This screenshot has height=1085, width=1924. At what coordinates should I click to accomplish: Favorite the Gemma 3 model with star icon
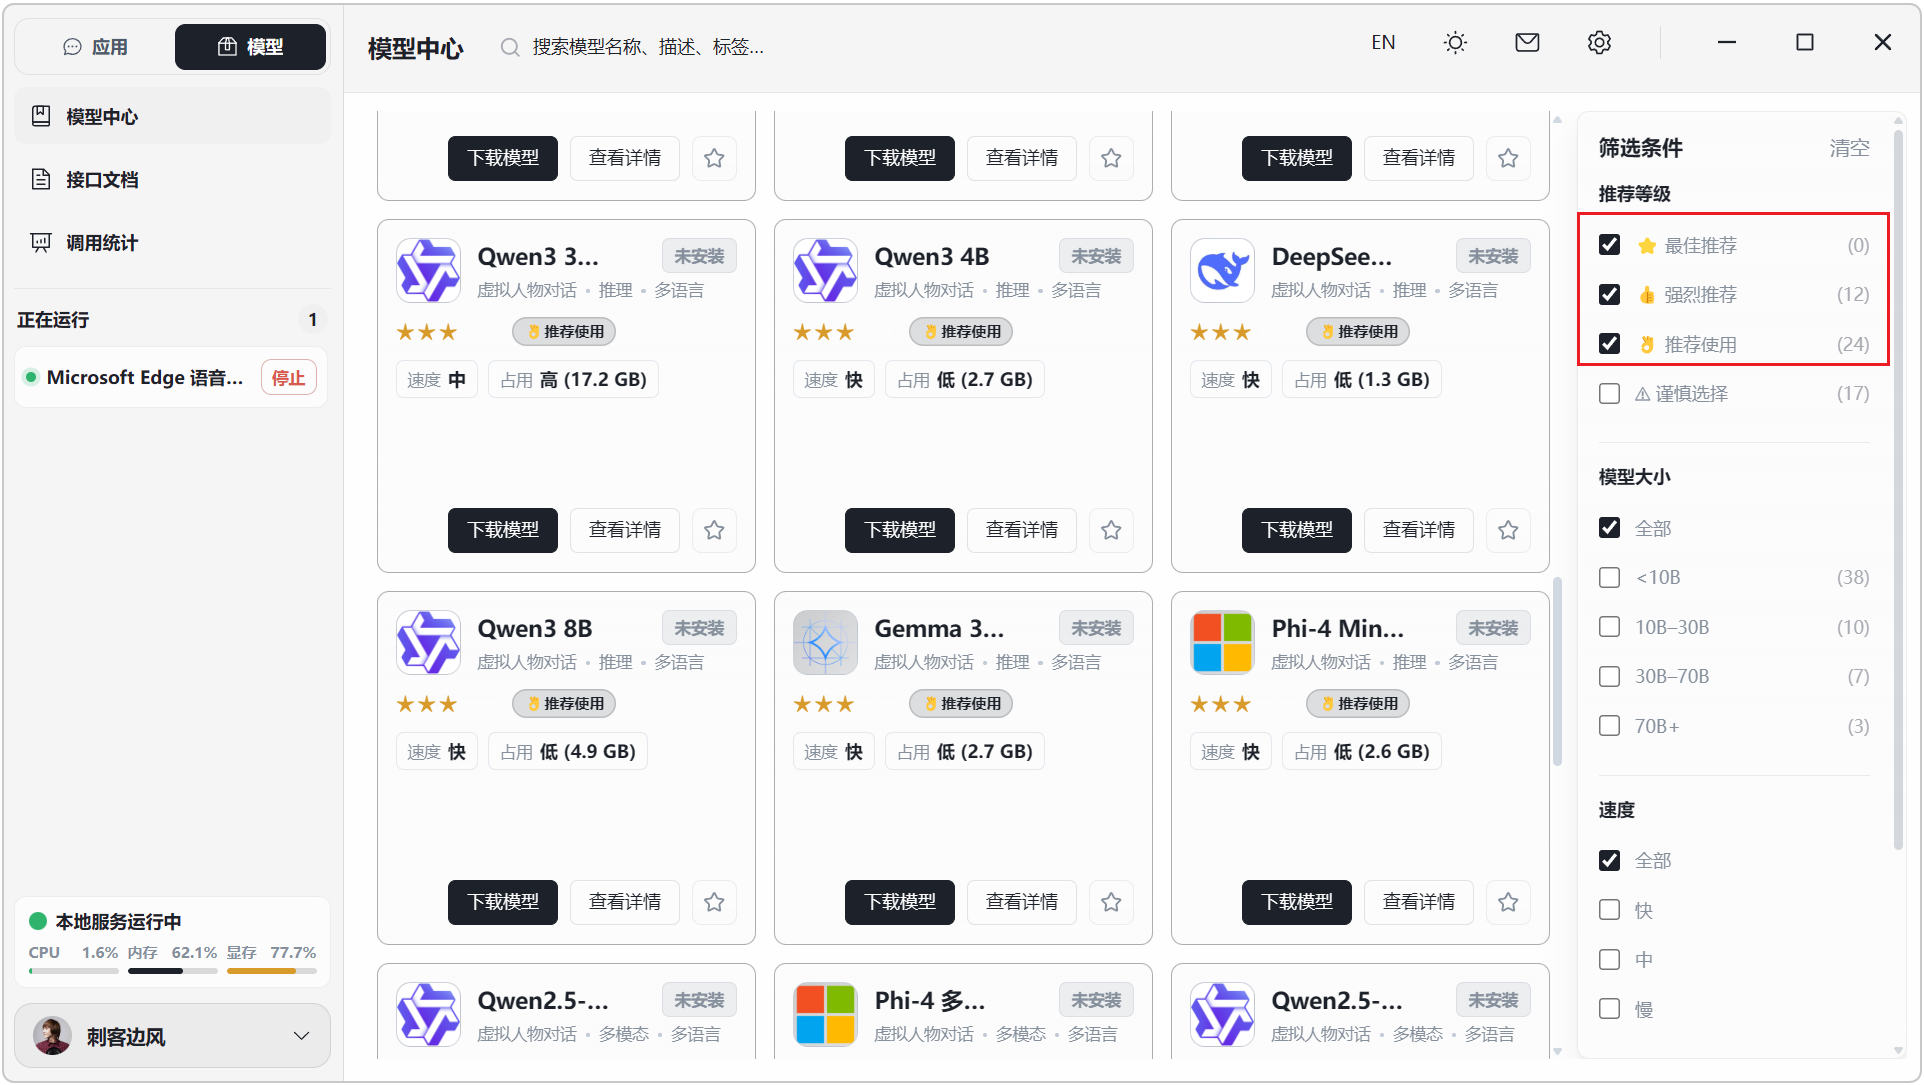point(1111,902)
